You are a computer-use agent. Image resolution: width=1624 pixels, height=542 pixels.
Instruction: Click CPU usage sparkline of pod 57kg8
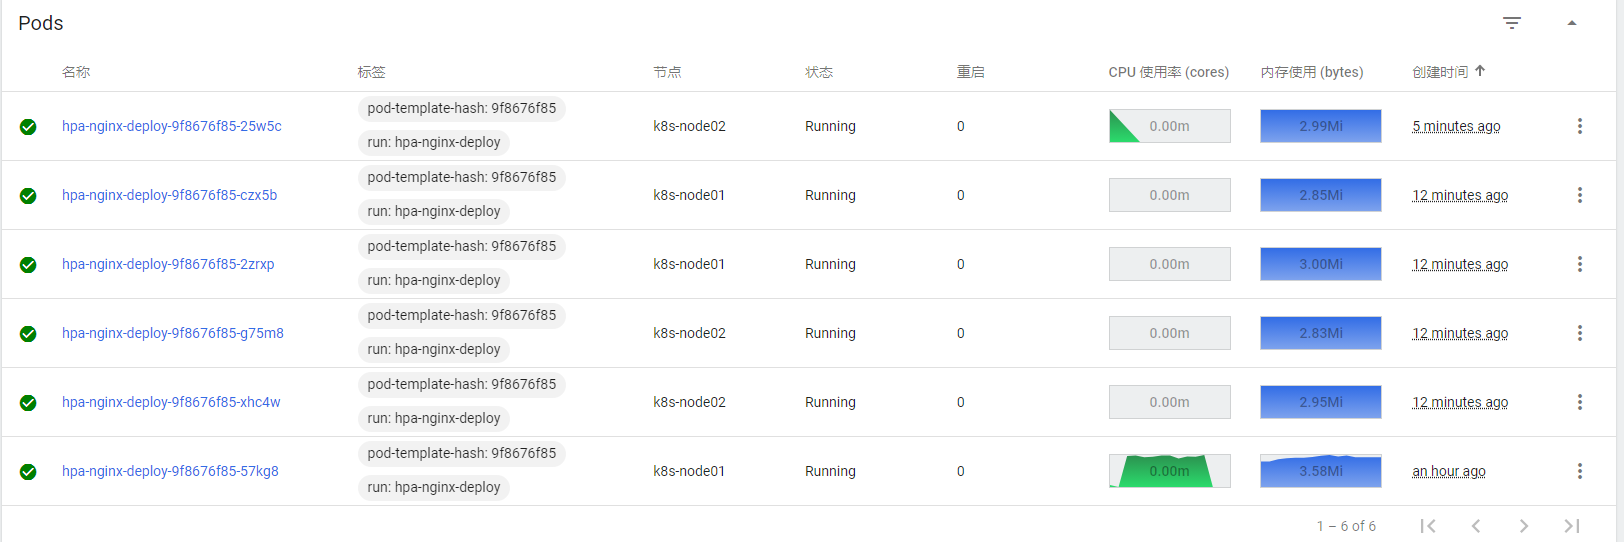coord(1169,471)
